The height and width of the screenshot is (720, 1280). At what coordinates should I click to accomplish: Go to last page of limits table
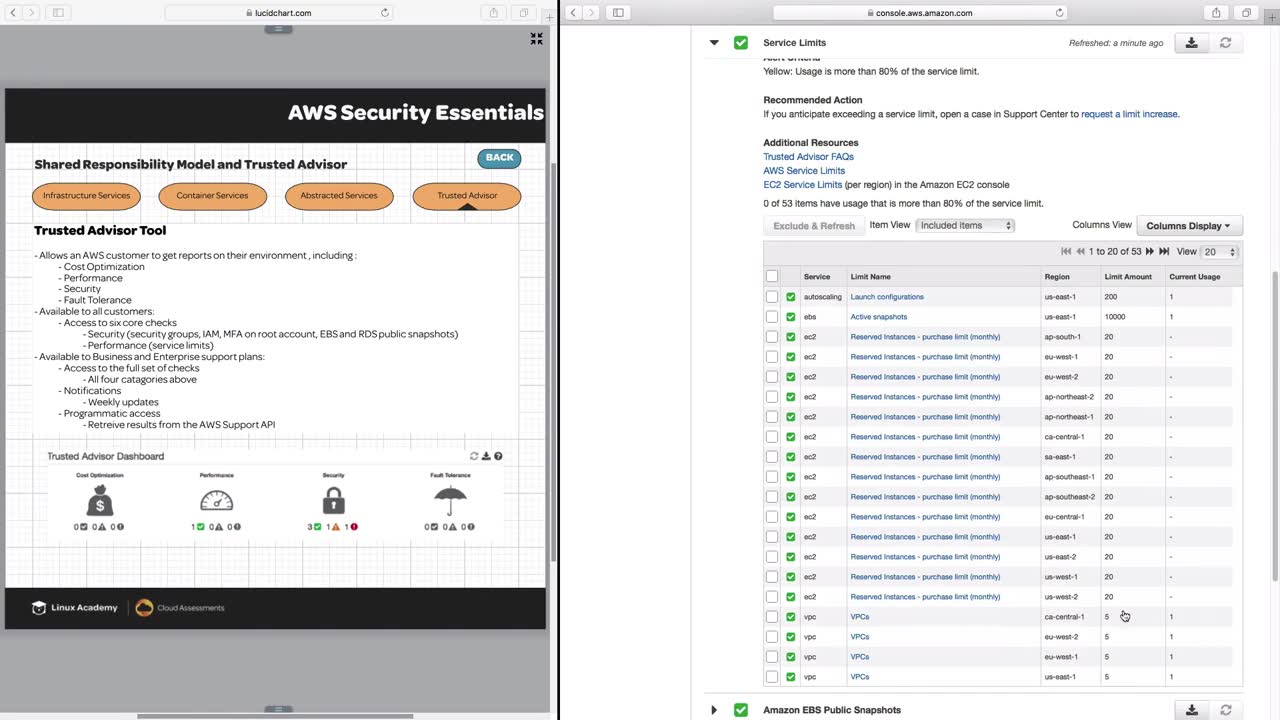1164,252
